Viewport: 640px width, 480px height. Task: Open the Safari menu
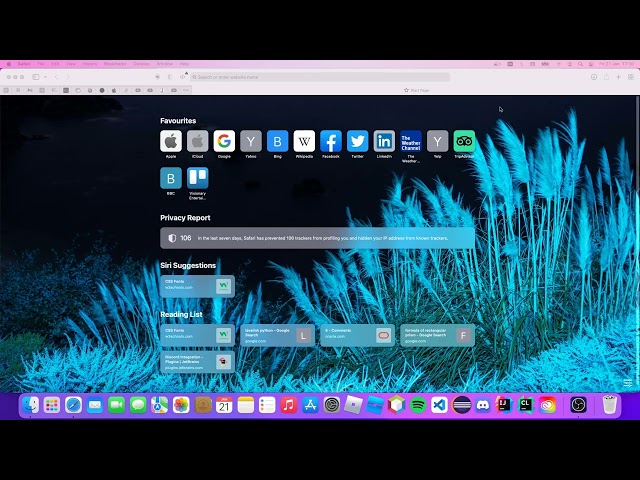(24, 64)
